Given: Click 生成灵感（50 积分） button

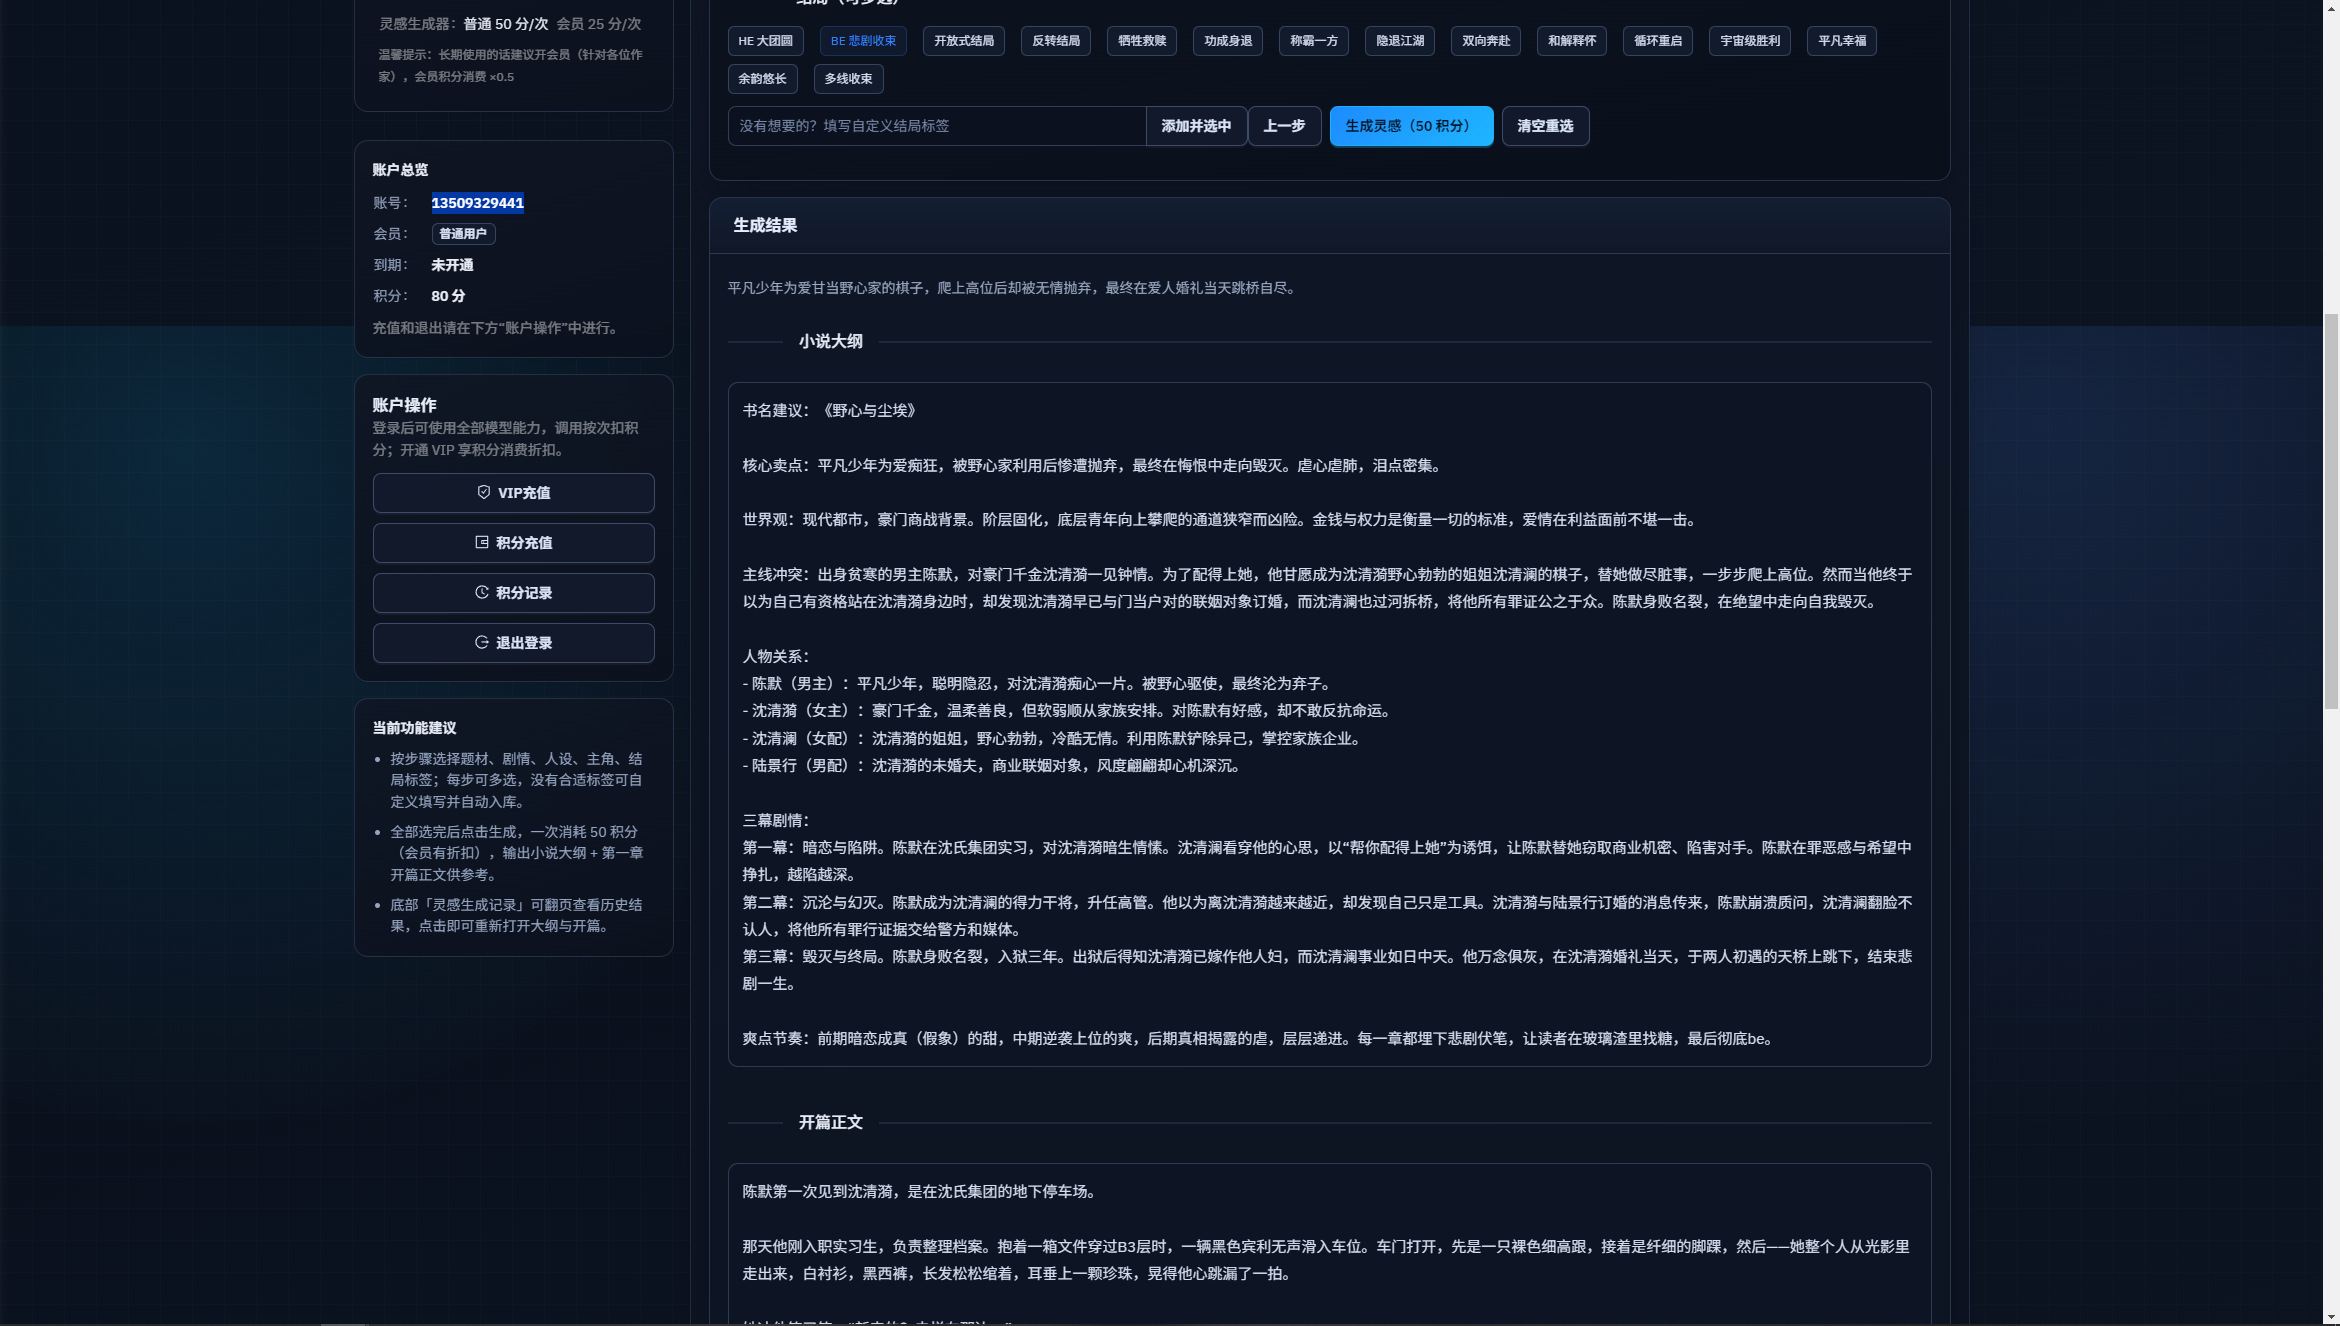Looking at the screenshot, I should pos(1411,126).
